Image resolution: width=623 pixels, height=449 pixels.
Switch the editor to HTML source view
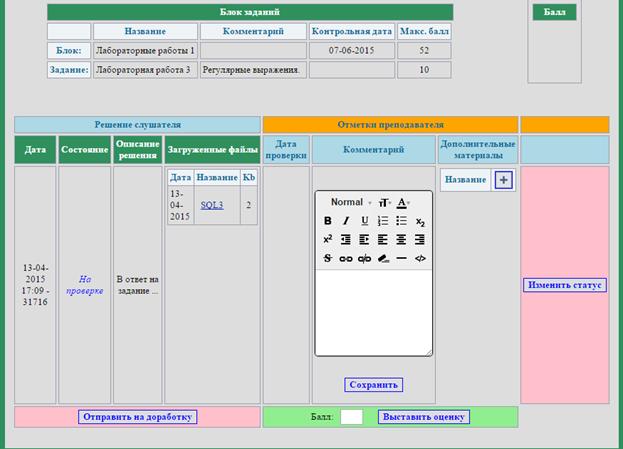coord(420,258)
